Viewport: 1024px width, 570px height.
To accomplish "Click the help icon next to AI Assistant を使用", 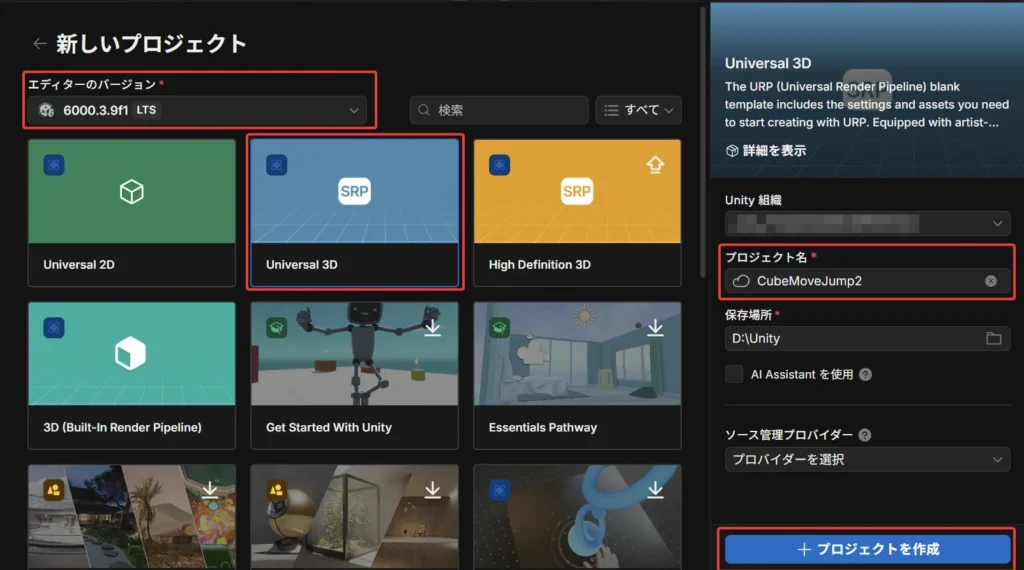I will click(865, 374).
